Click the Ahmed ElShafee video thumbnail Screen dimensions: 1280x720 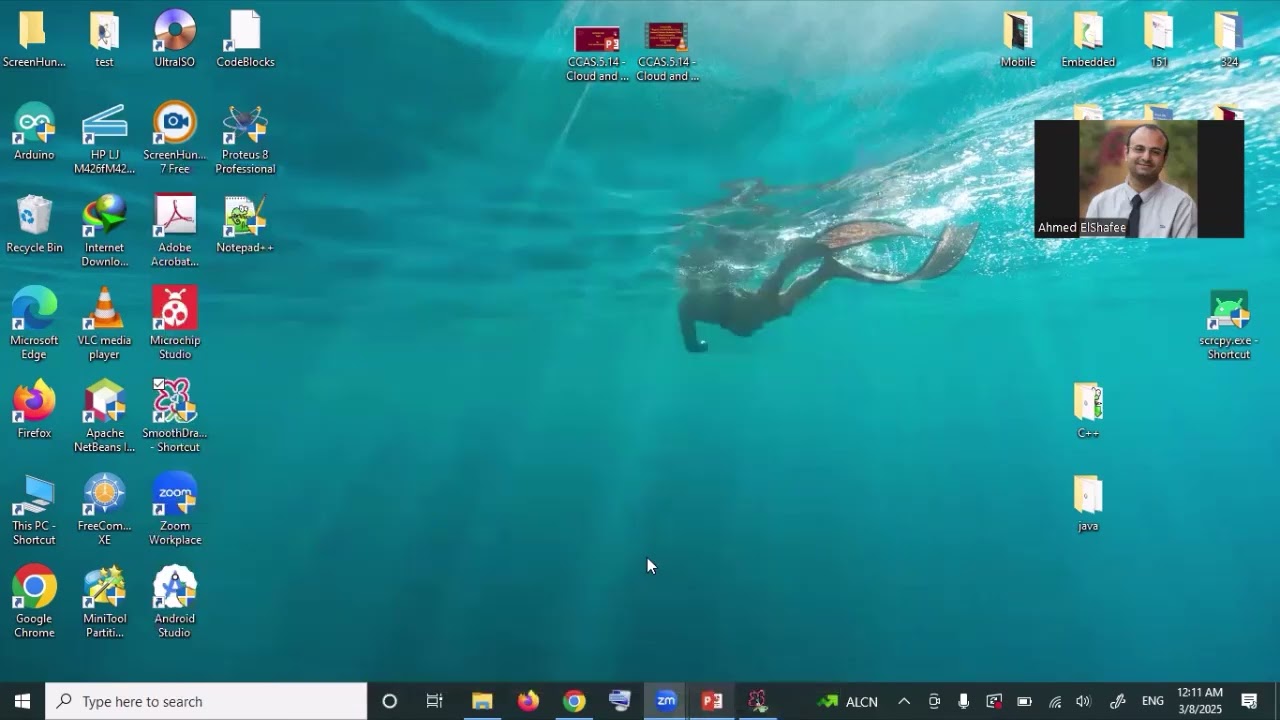(1139, 179)
